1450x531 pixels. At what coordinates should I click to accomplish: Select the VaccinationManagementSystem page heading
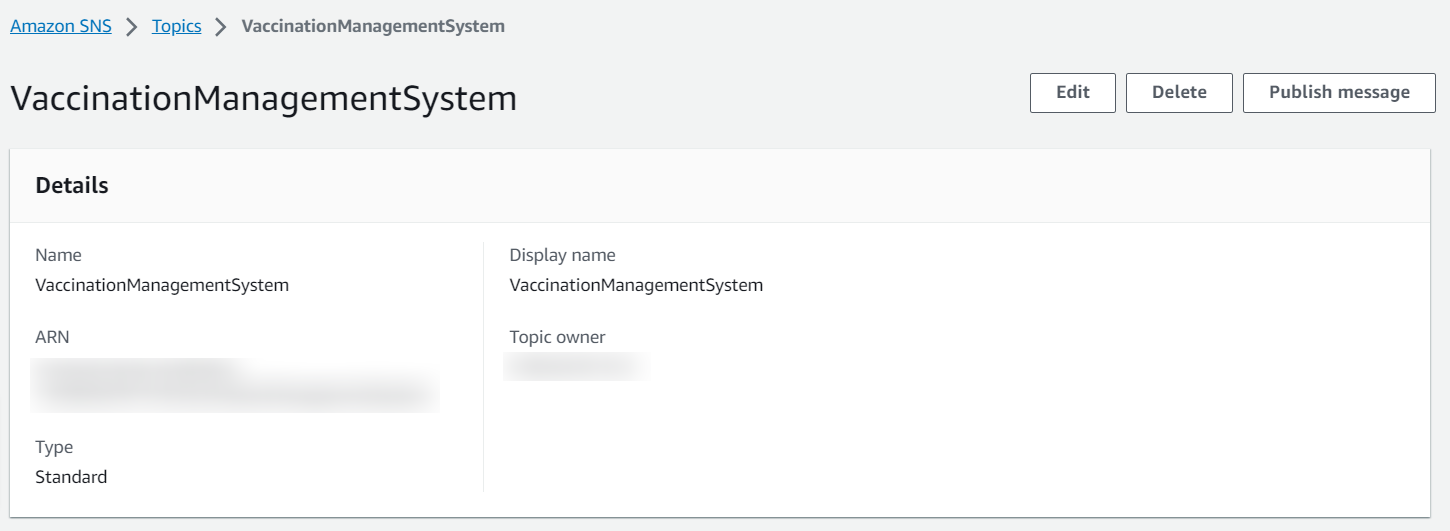[264, 98]
